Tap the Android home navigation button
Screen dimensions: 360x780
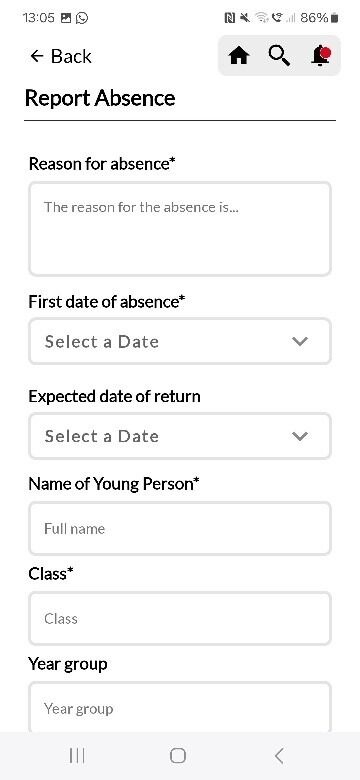(x=178, y=756)
